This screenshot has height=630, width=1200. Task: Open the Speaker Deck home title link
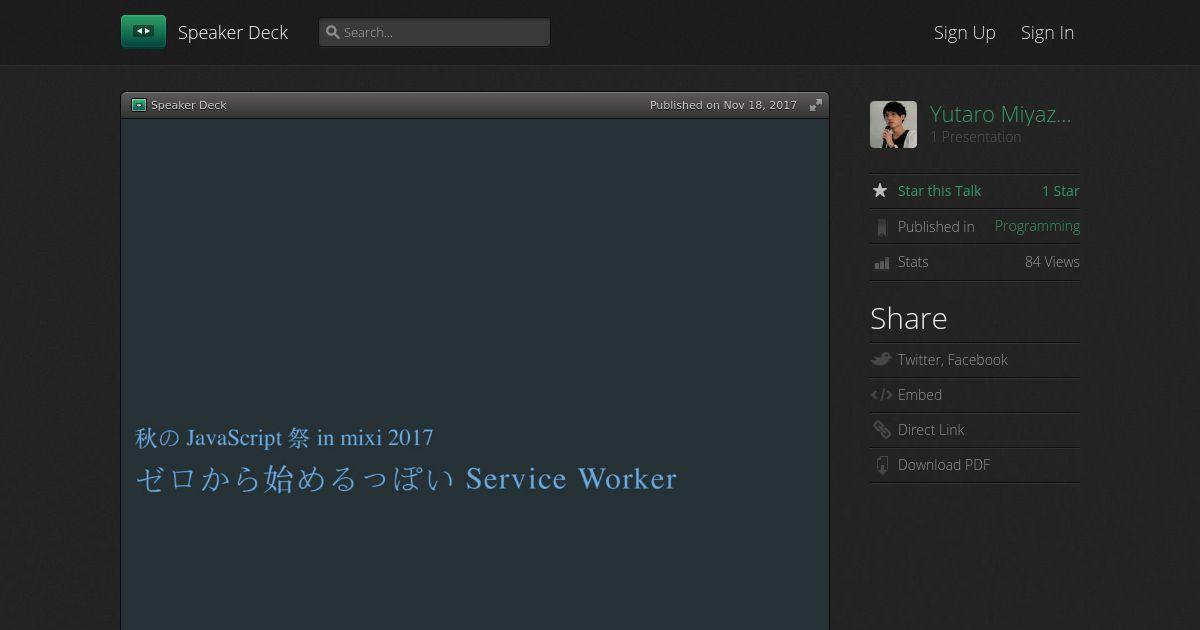[233, 32]
